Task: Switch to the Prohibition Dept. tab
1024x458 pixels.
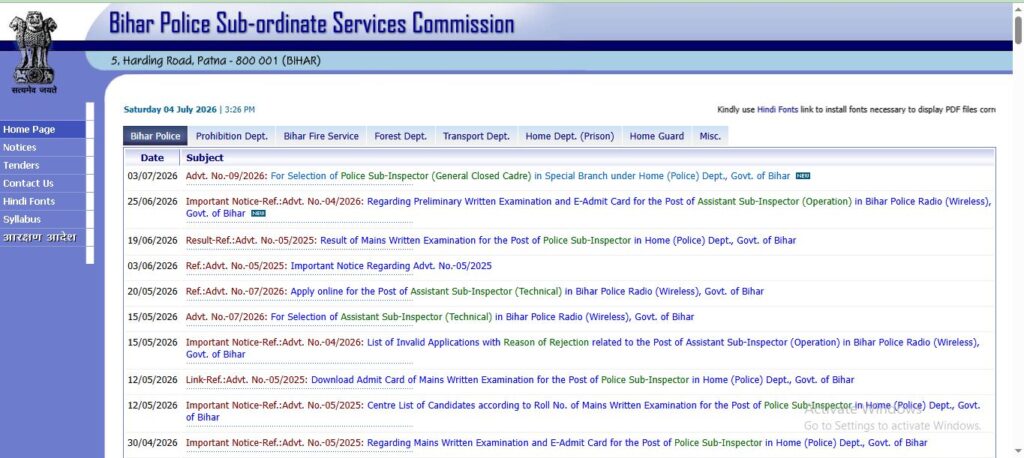Action: pos(232,136)
